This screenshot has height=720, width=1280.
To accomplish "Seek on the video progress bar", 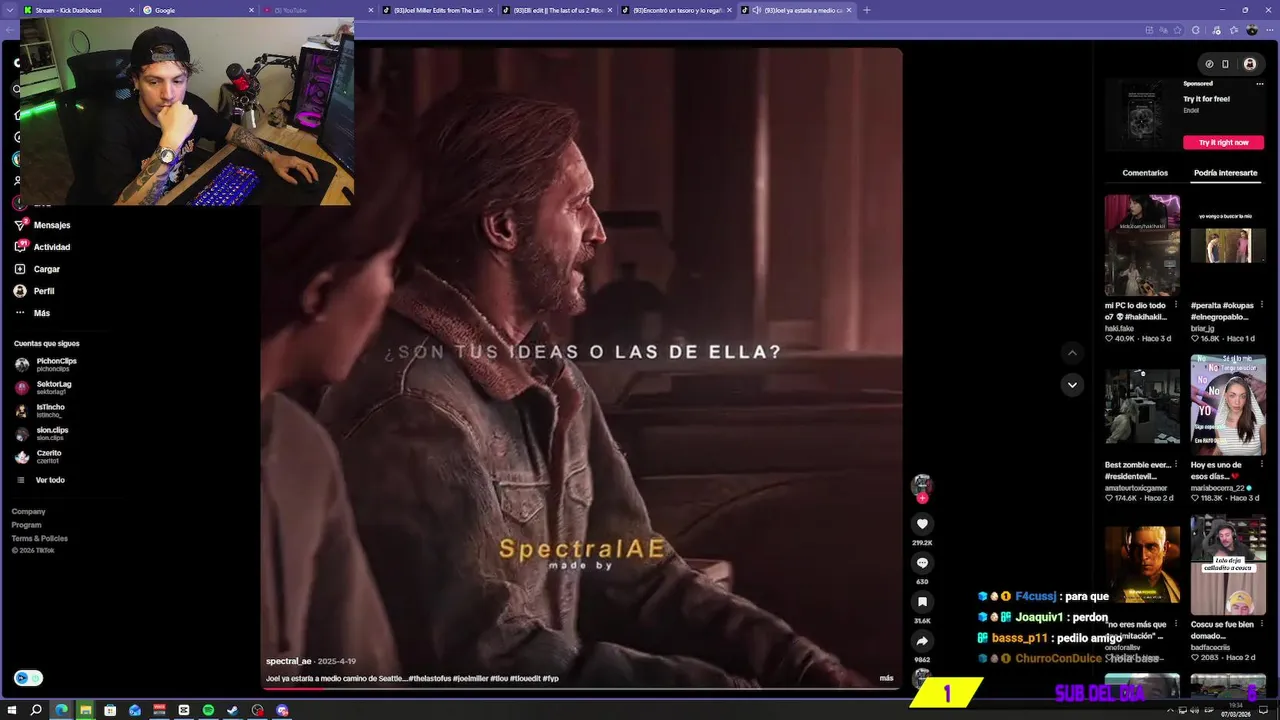I will tap(581, 688).
